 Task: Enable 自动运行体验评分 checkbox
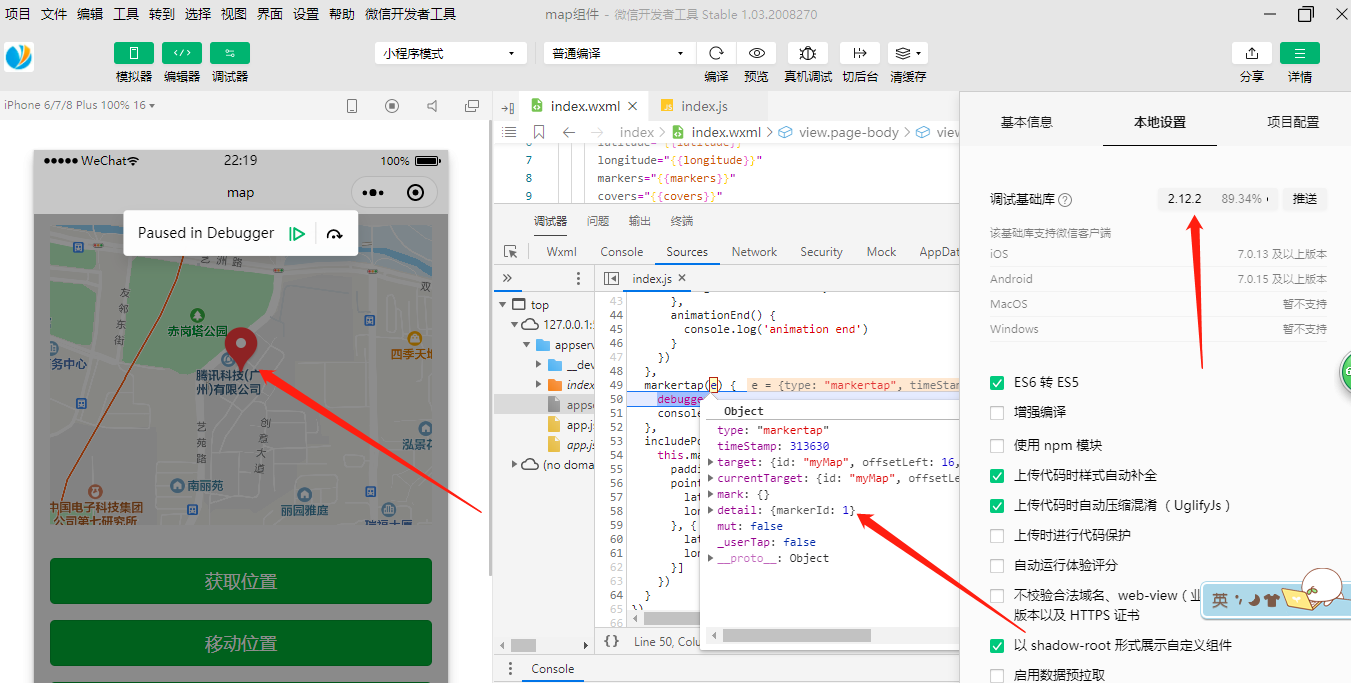point(997,566)
